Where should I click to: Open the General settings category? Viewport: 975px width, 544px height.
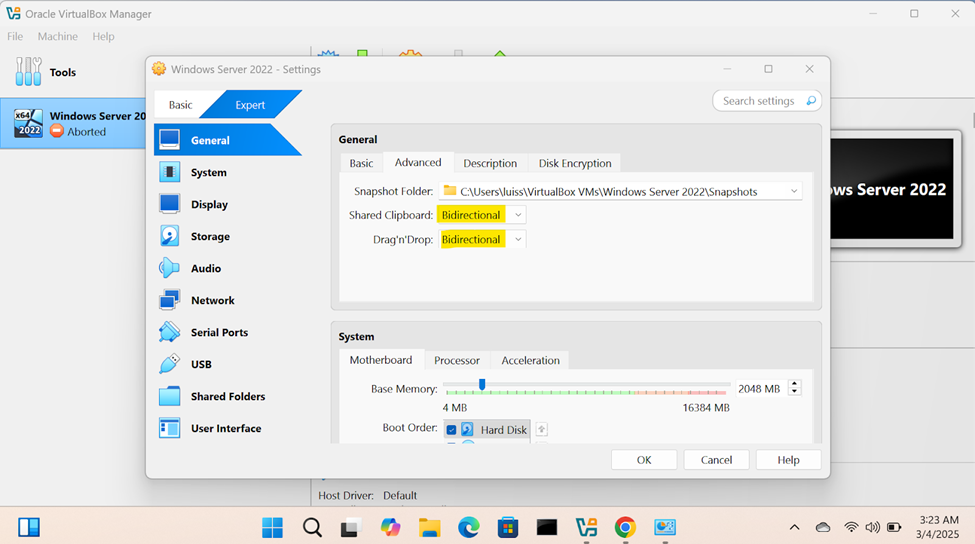(227, 140)
